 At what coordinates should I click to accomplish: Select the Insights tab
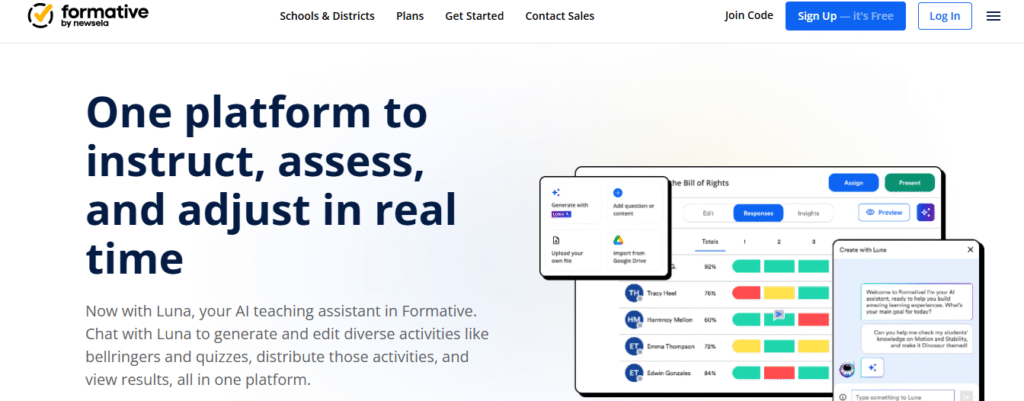[x=808, y=213]
